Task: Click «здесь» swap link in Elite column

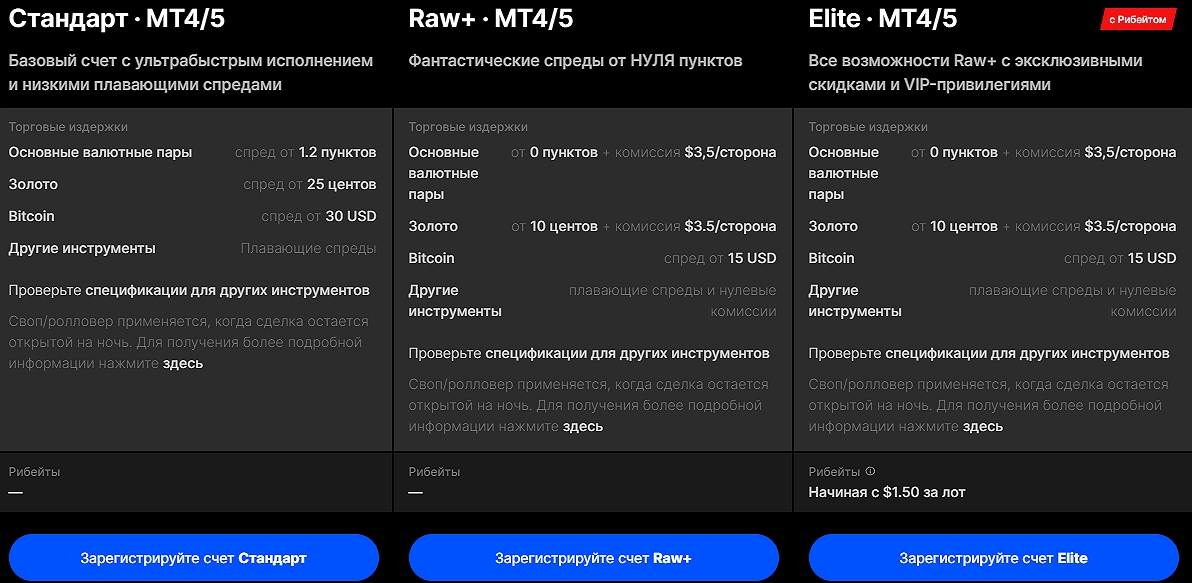Action: point(983,426)
